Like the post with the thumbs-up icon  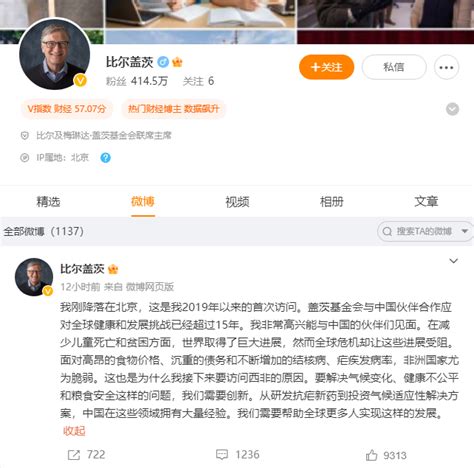pyautogui.click(x=371, y=455)
